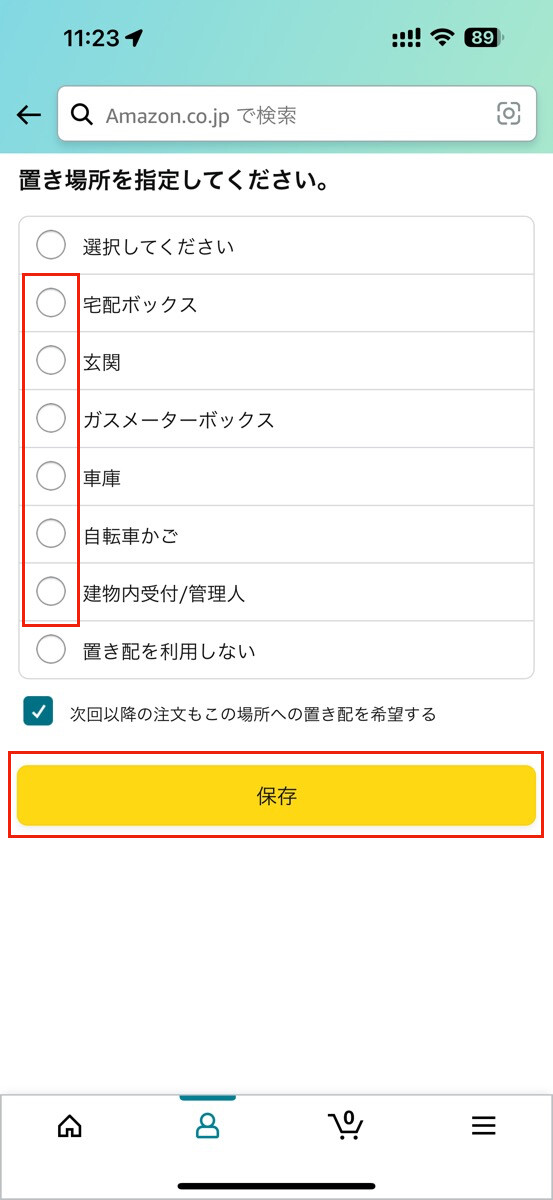Select the ガスメーターボックス radio option
The image size is (553, 1200).
(x=51, y=418)
